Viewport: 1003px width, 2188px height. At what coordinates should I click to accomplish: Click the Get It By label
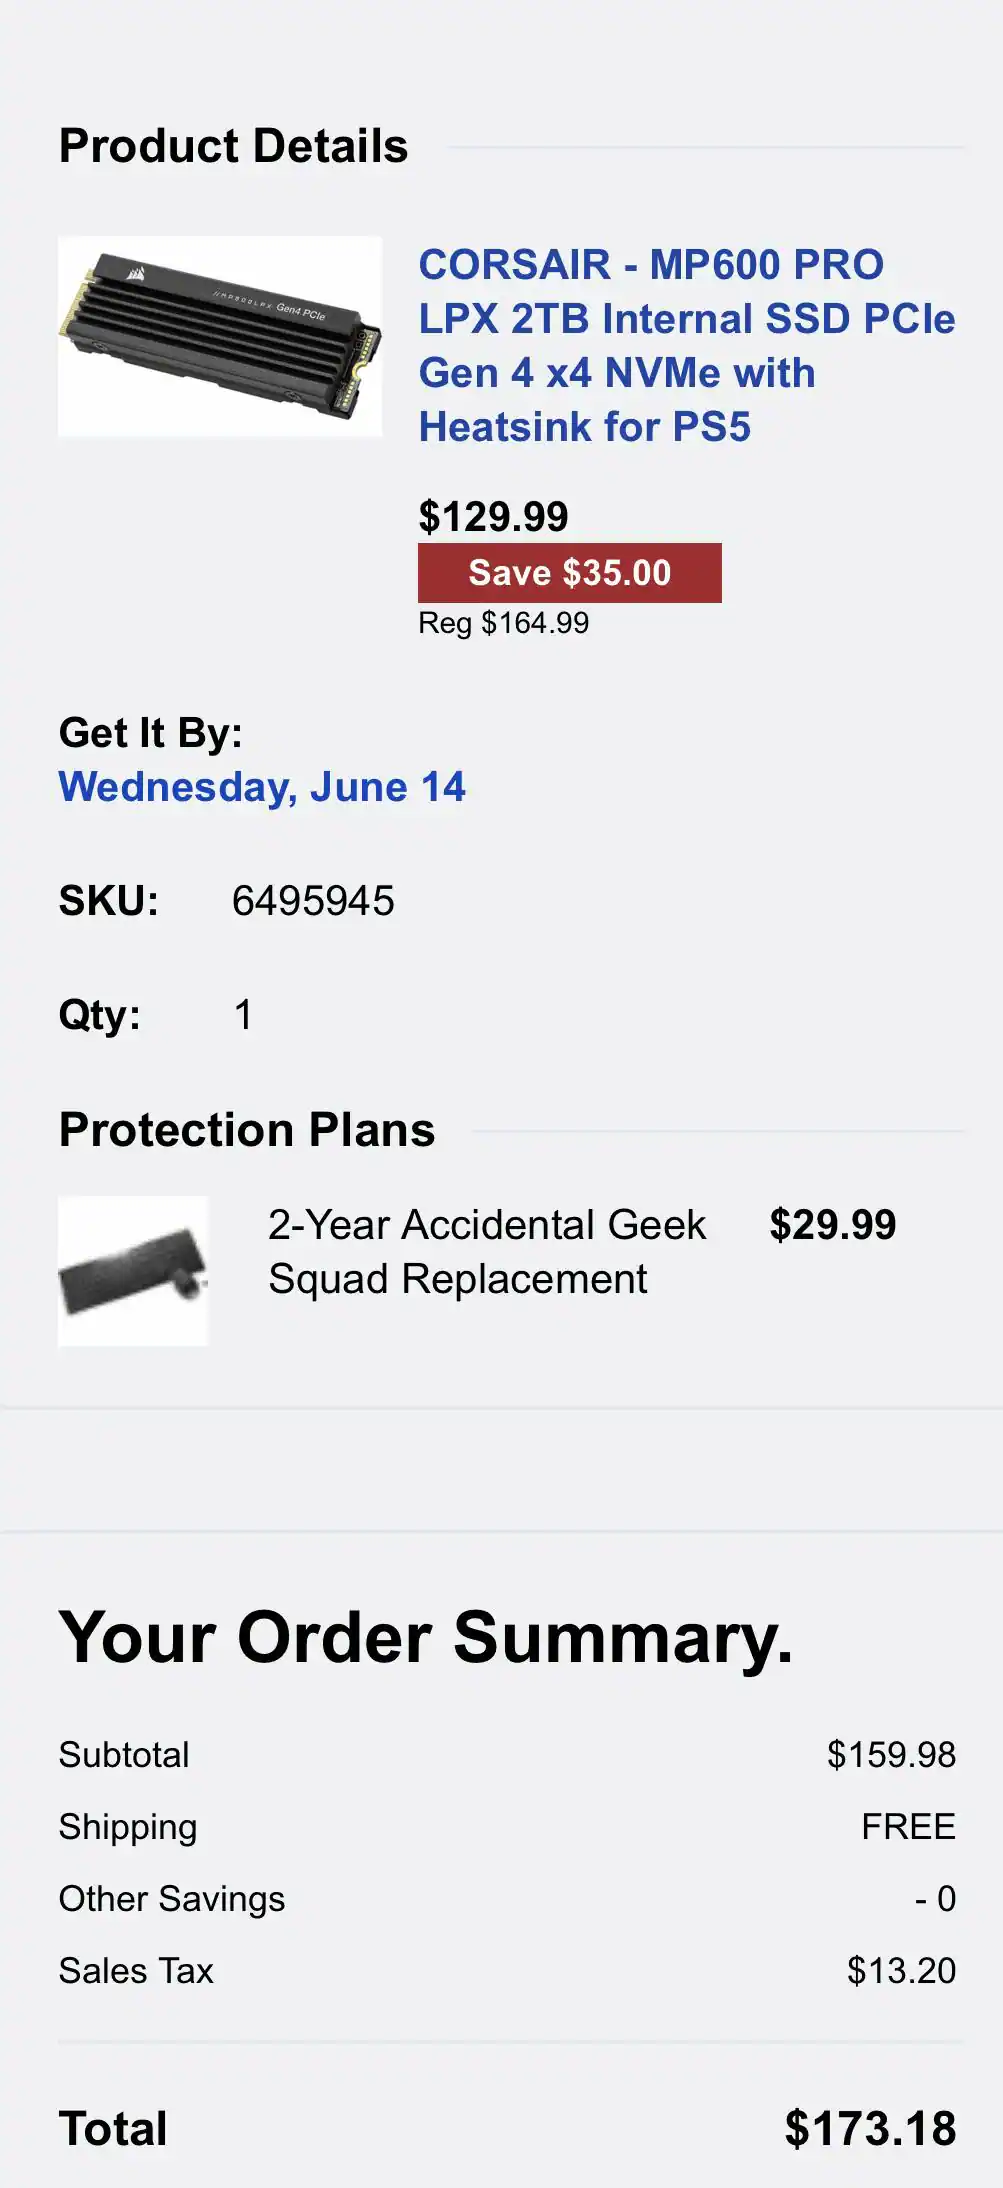(x=151, y=733)
